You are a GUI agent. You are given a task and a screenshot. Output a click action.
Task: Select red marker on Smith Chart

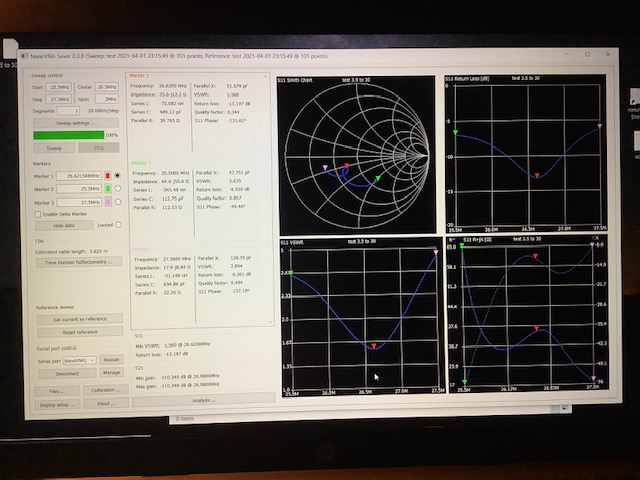click(x=347, y=165)
